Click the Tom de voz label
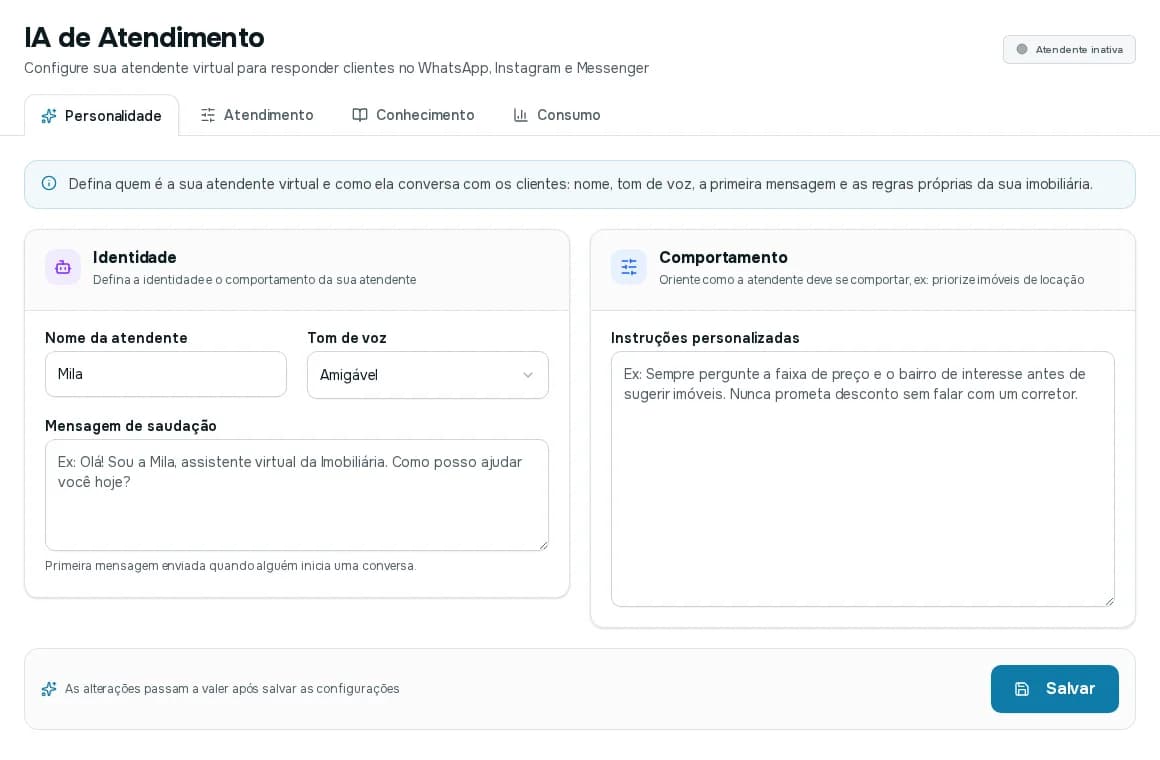This screenshot has height=760, width=1160. click(347, 338)
